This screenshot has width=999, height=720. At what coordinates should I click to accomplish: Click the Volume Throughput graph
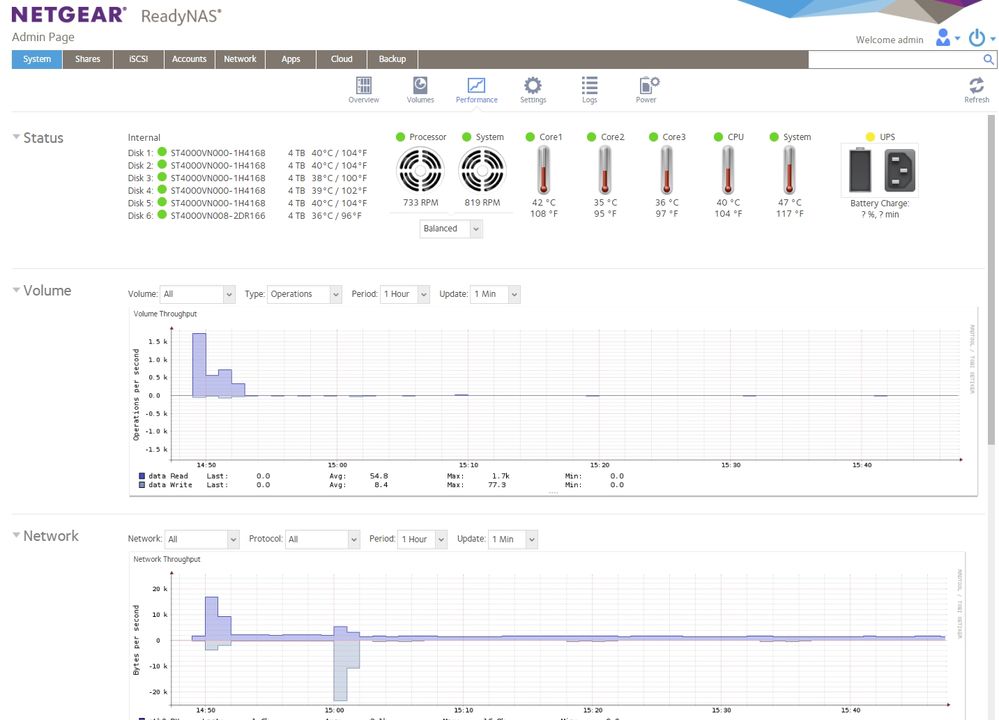(x=553, y=401)
